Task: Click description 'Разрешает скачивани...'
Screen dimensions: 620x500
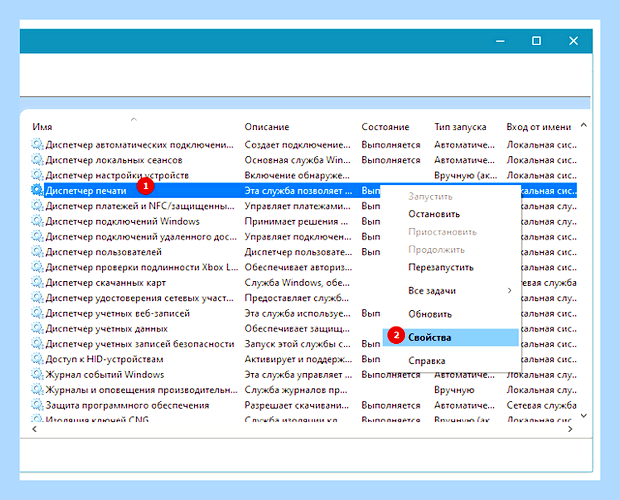Action: click(x=297, y=406)
